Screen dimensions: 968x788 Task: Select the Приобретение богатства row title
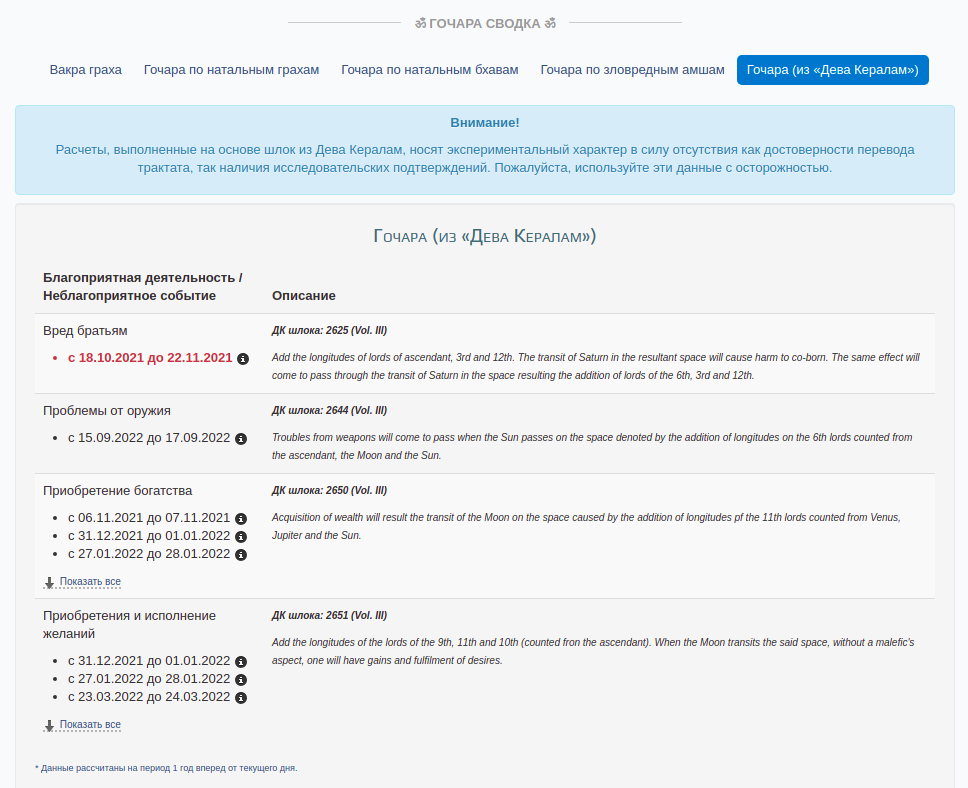tap(118, 491)
